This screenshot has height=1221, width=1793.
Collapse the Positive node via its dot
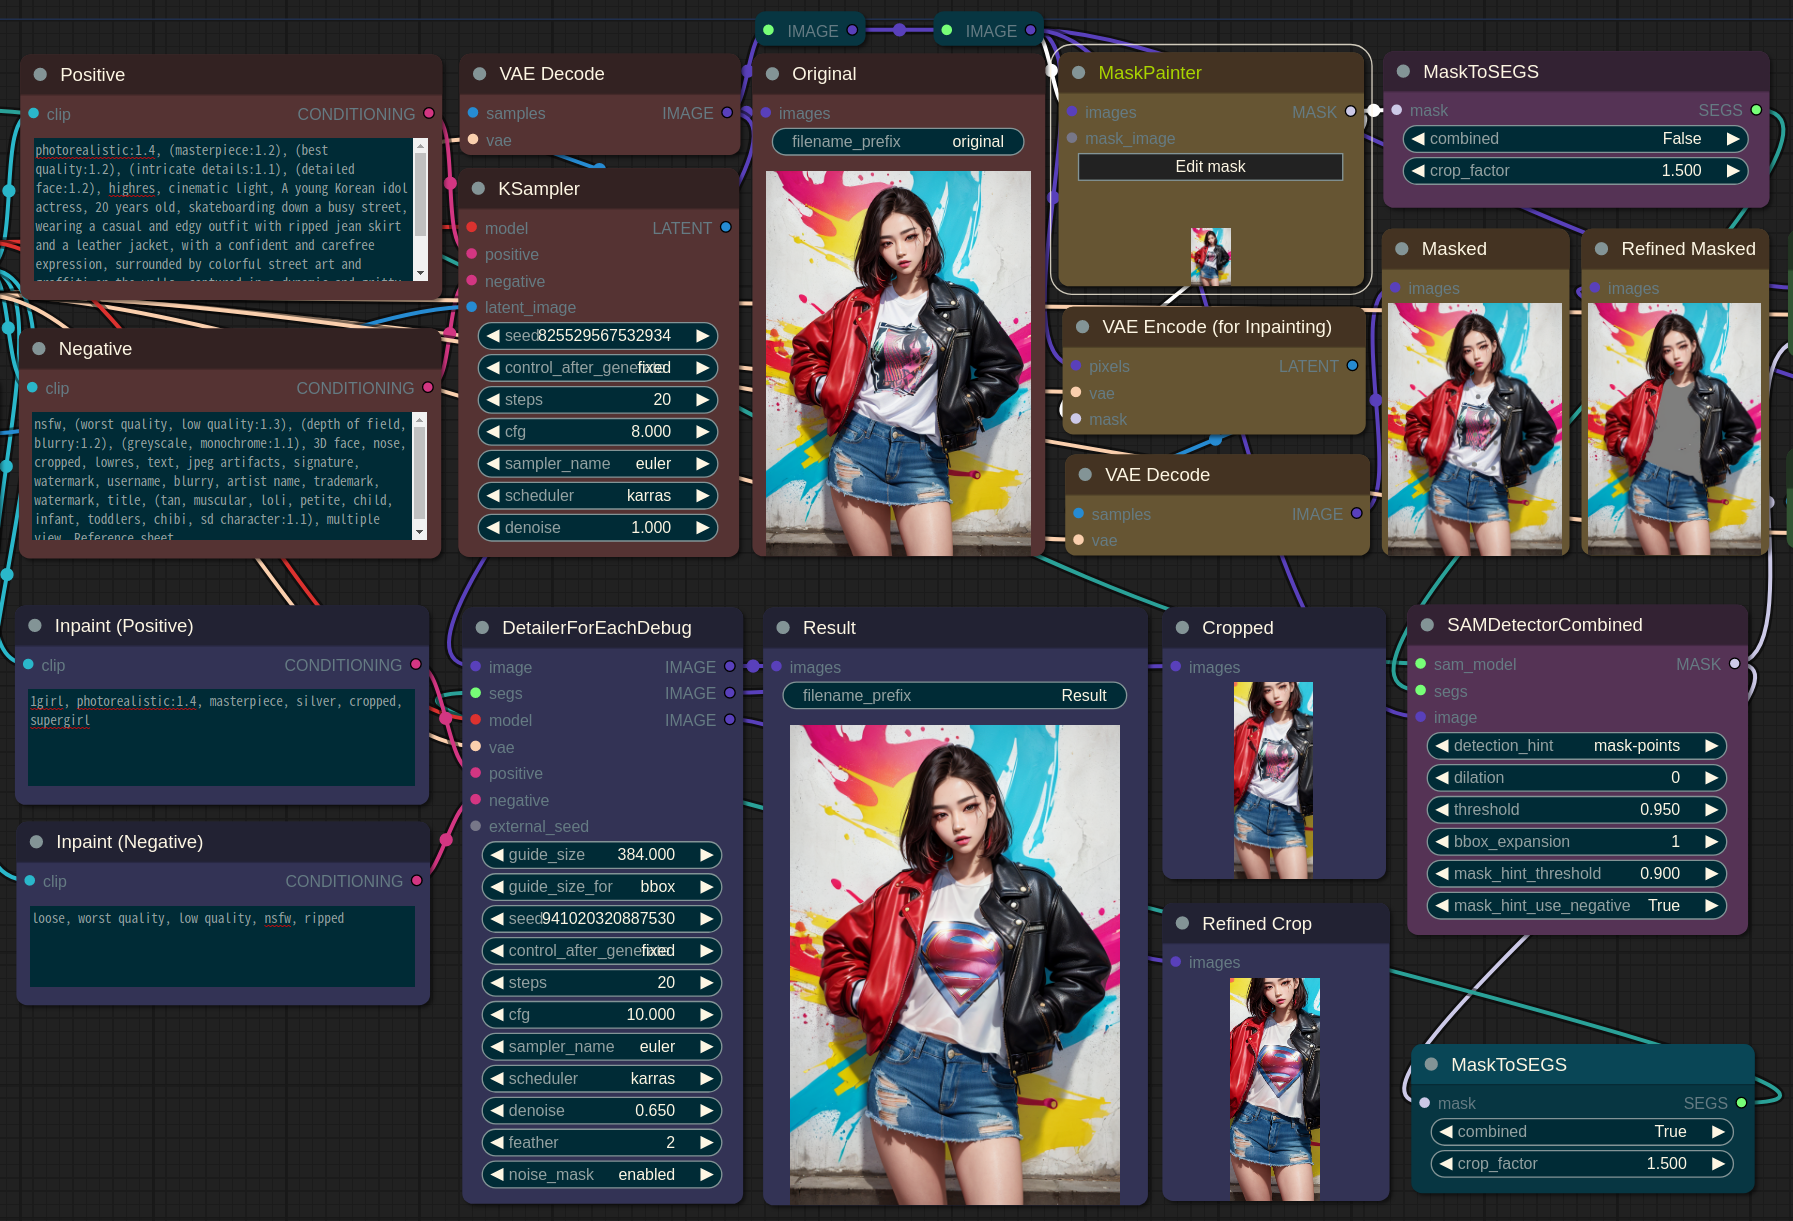40,75
